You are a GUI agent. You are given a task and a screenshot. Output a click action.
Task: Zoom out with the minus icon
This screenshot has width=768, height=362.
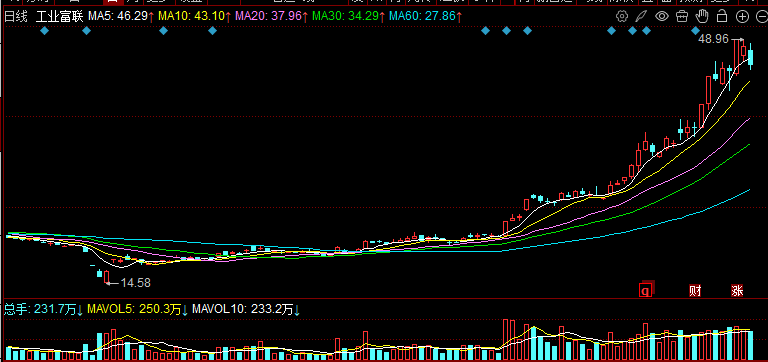(x=762, y=16)
